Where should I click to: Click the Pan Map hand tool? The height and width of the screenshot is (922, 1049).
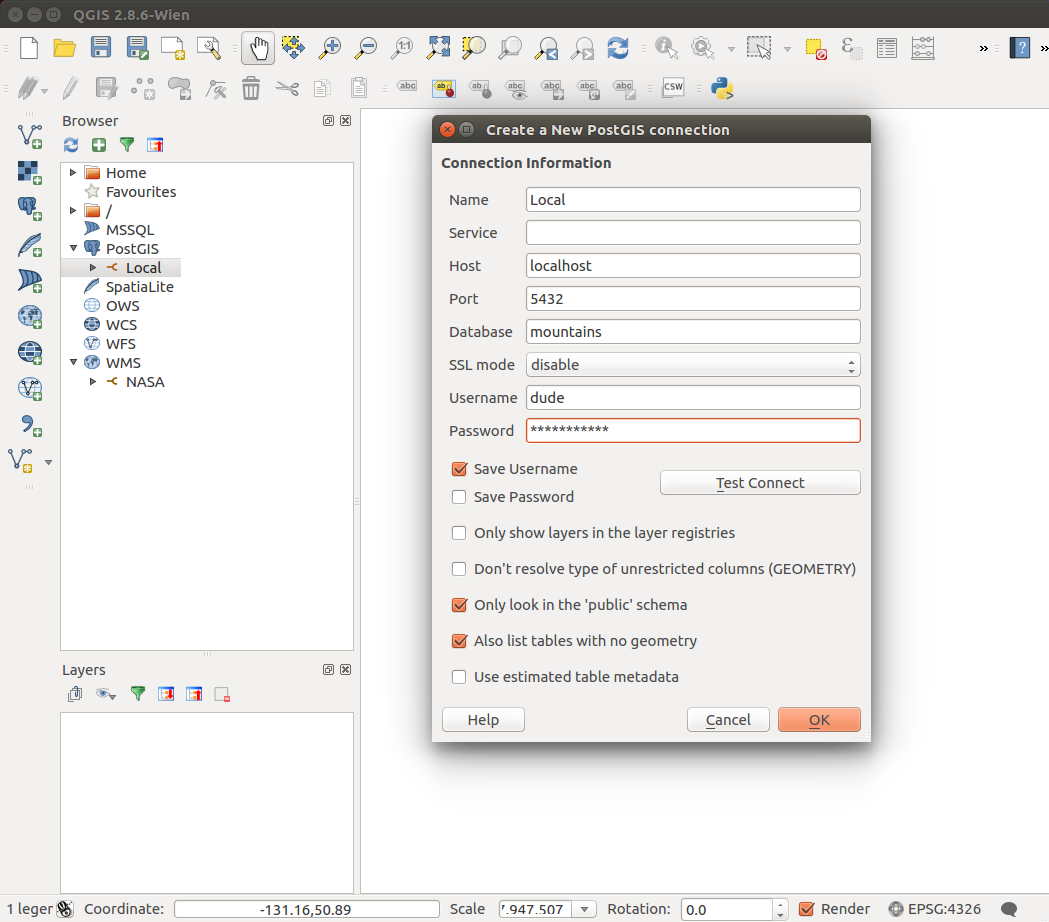pos(258,47)
